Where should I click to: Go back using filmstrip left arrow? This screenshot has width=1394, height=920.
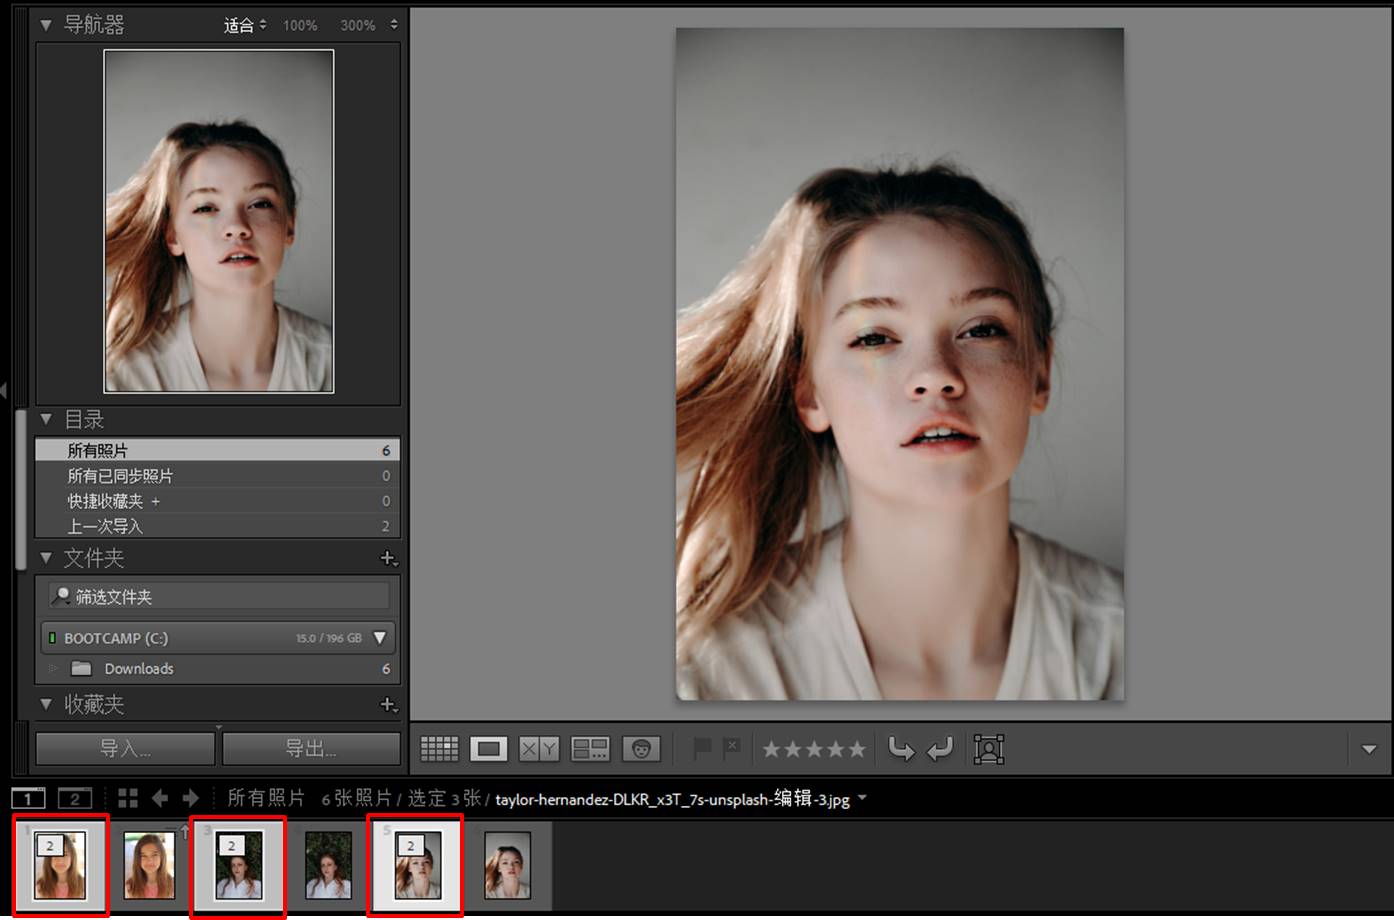point(160,798)
